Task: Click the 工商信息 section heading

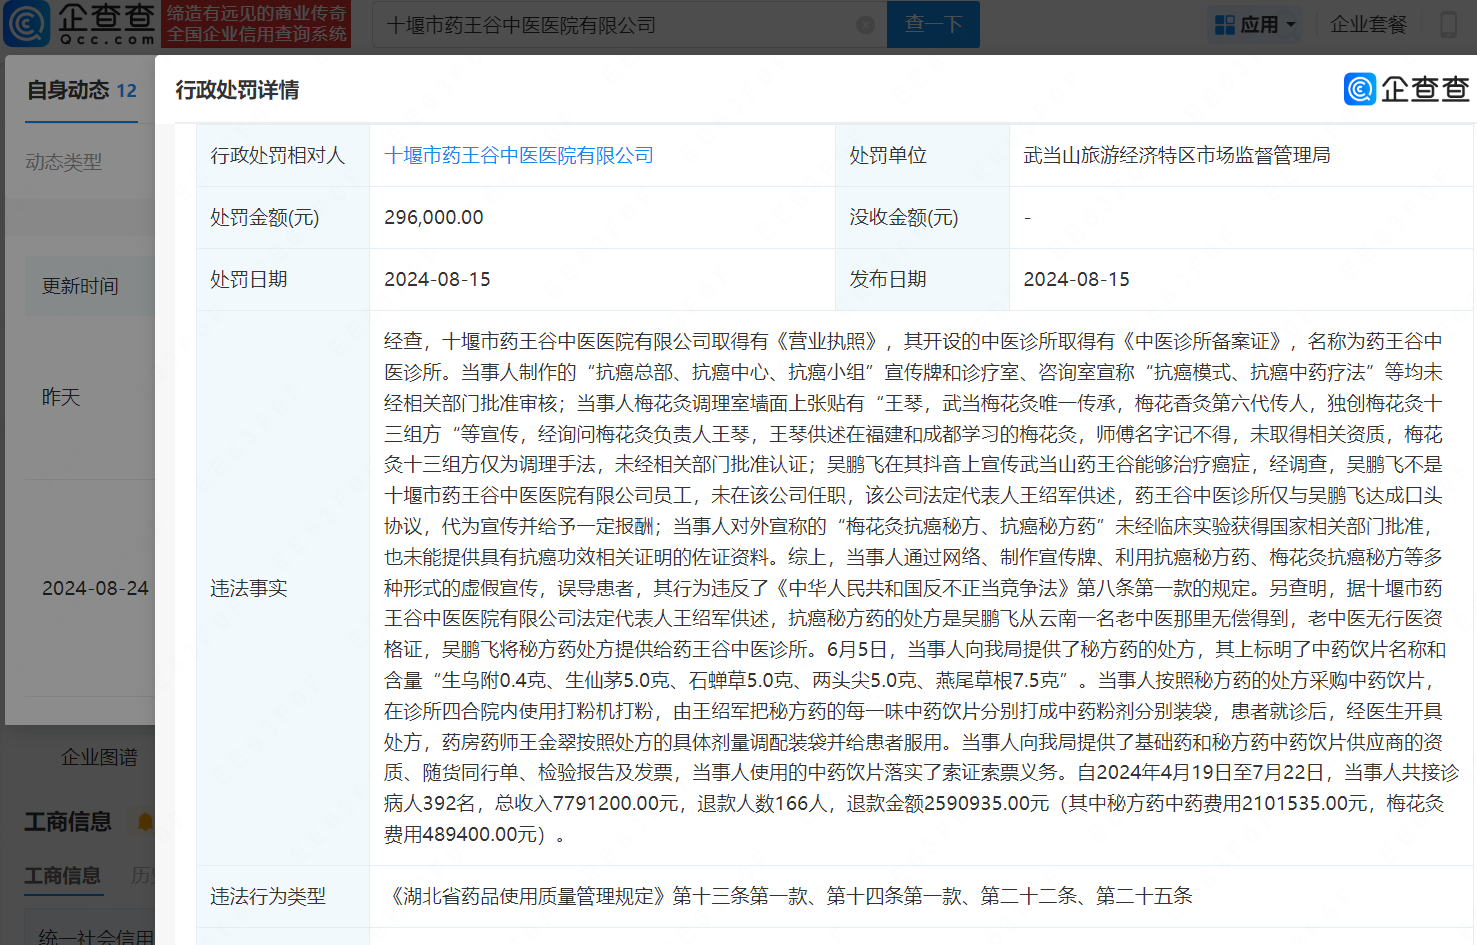Action: (68, 821)
